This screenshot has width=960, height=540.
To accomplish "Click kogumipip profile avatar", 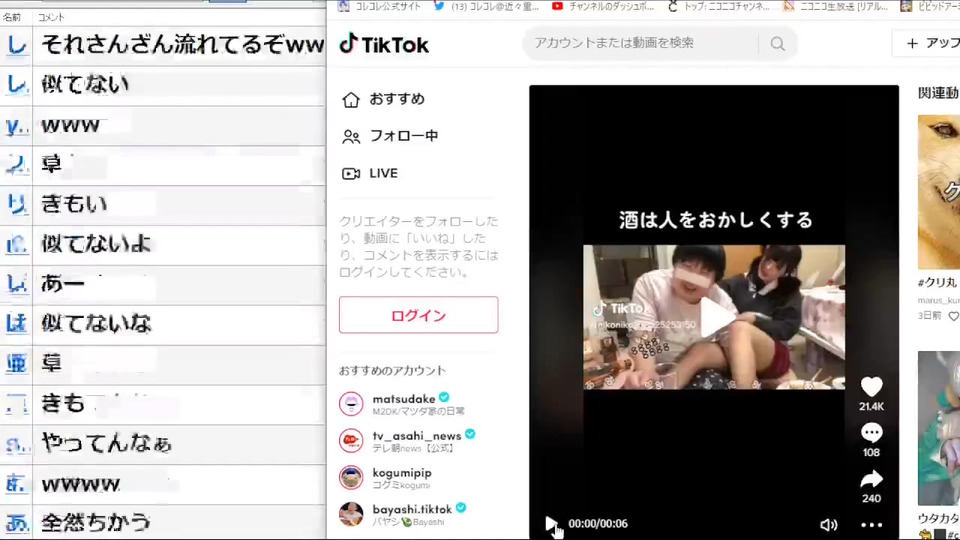I will click(351, 478).
